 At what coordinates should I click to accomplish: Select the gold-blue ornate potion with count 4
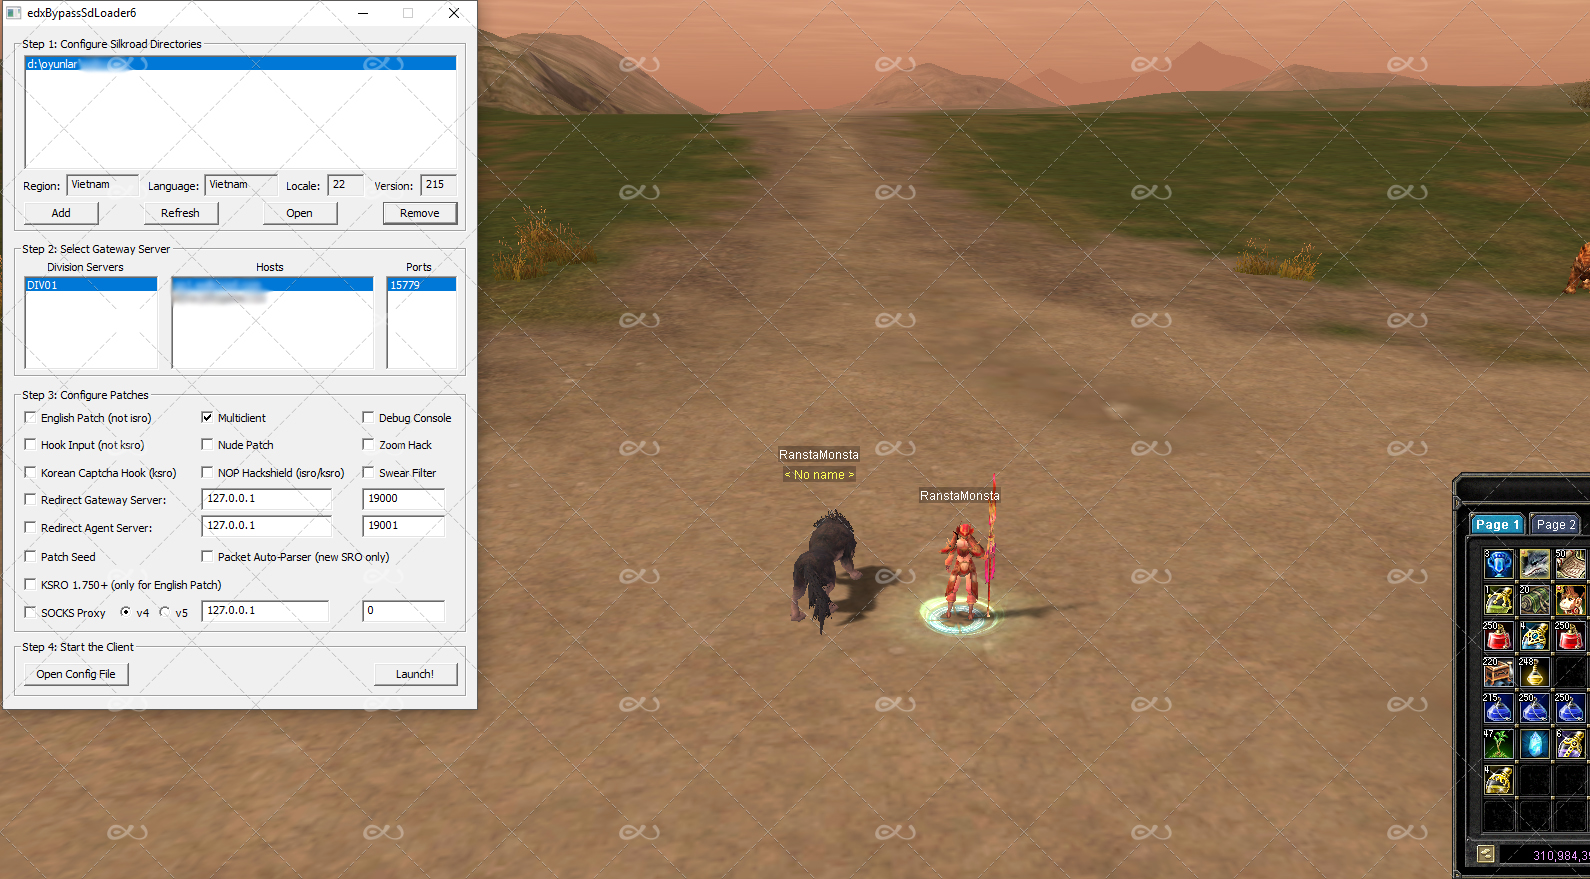click(1534, 636)
